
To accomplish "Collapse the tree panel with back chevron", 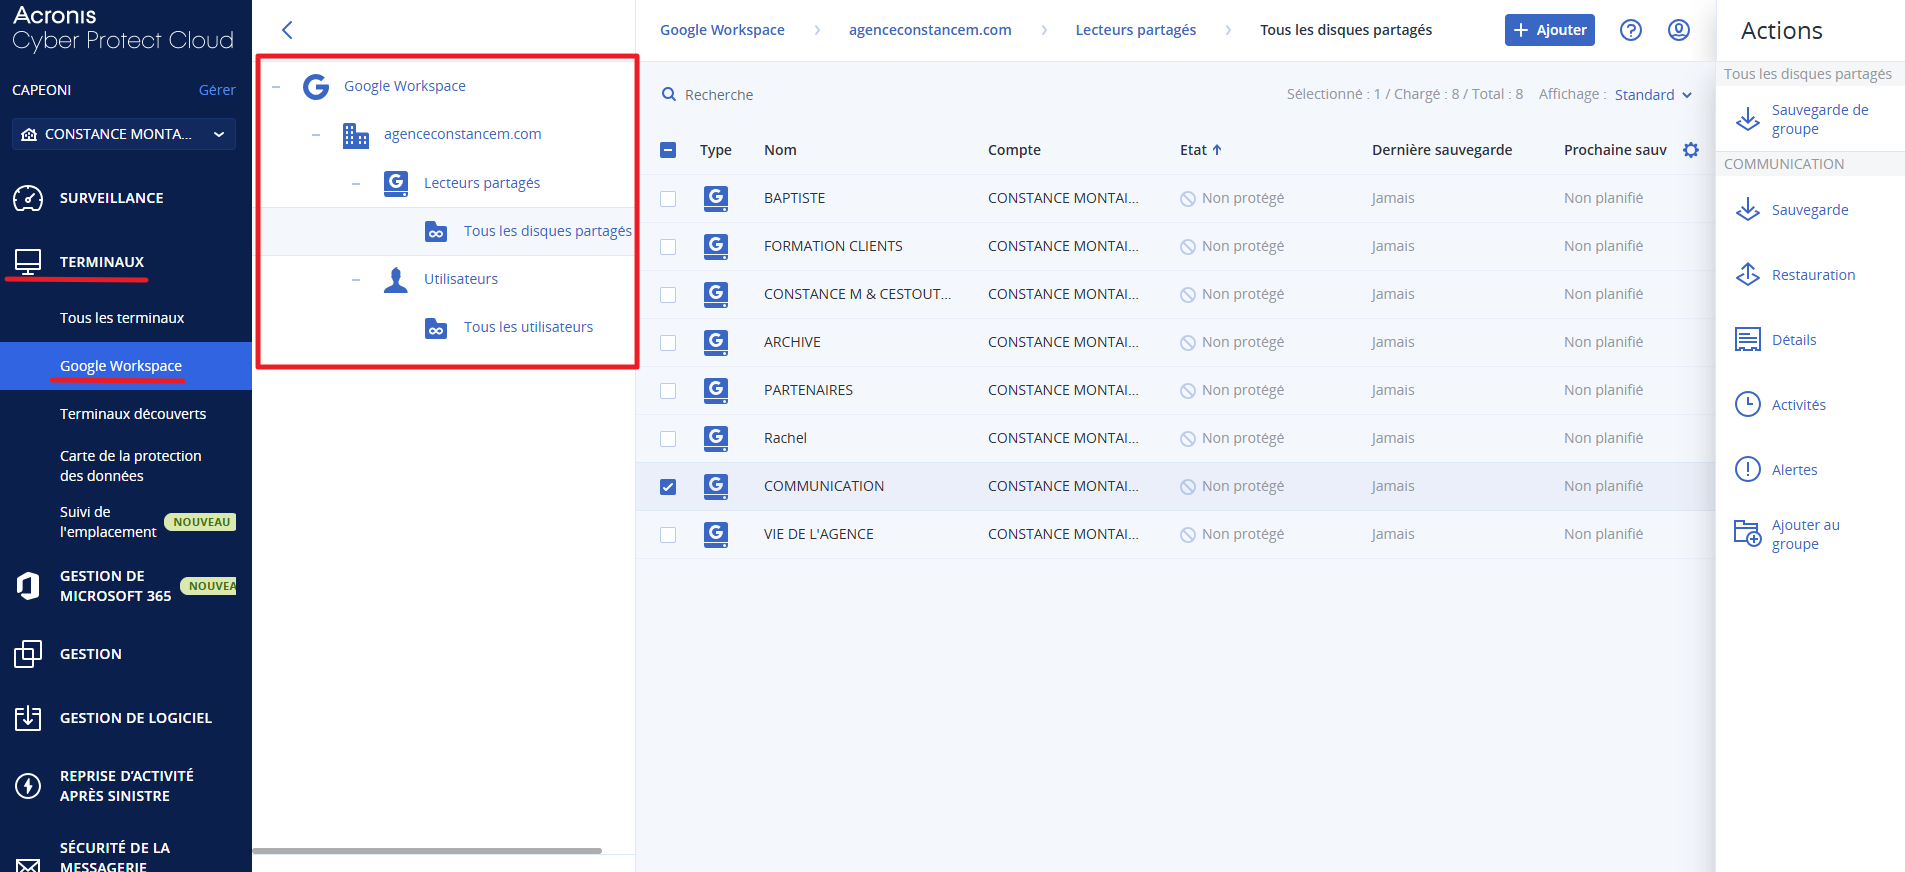I will click(287, 30).
